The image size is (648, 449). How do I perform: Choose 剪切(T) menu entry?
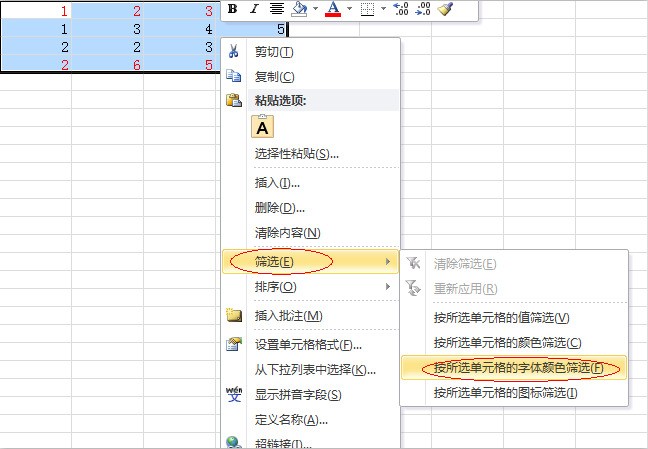[310, 52]
